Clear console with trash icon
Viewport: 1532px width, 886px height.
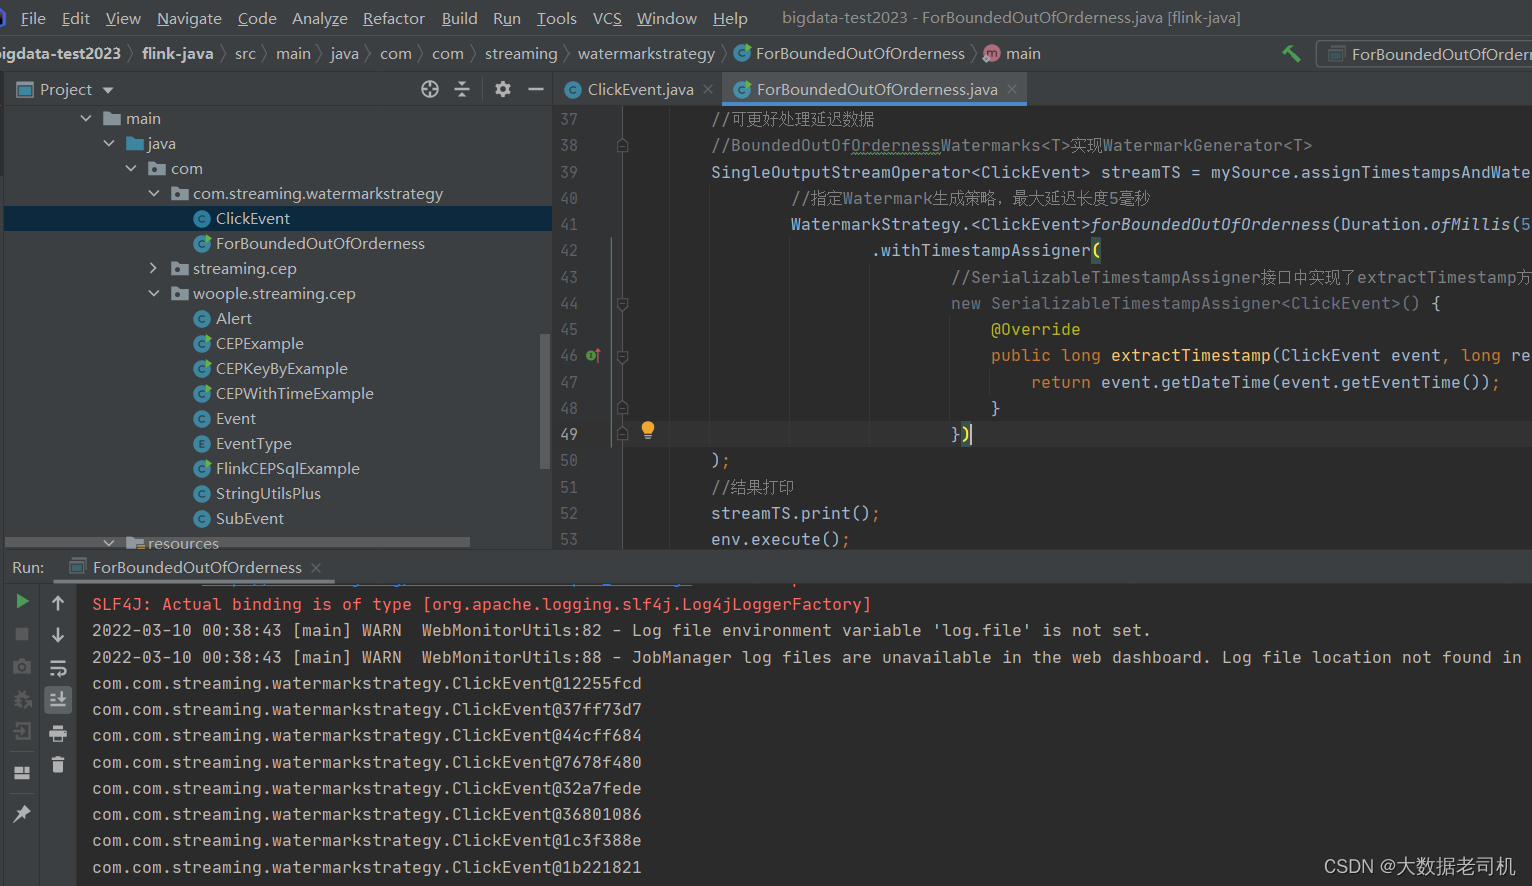(x=58, y=765)
